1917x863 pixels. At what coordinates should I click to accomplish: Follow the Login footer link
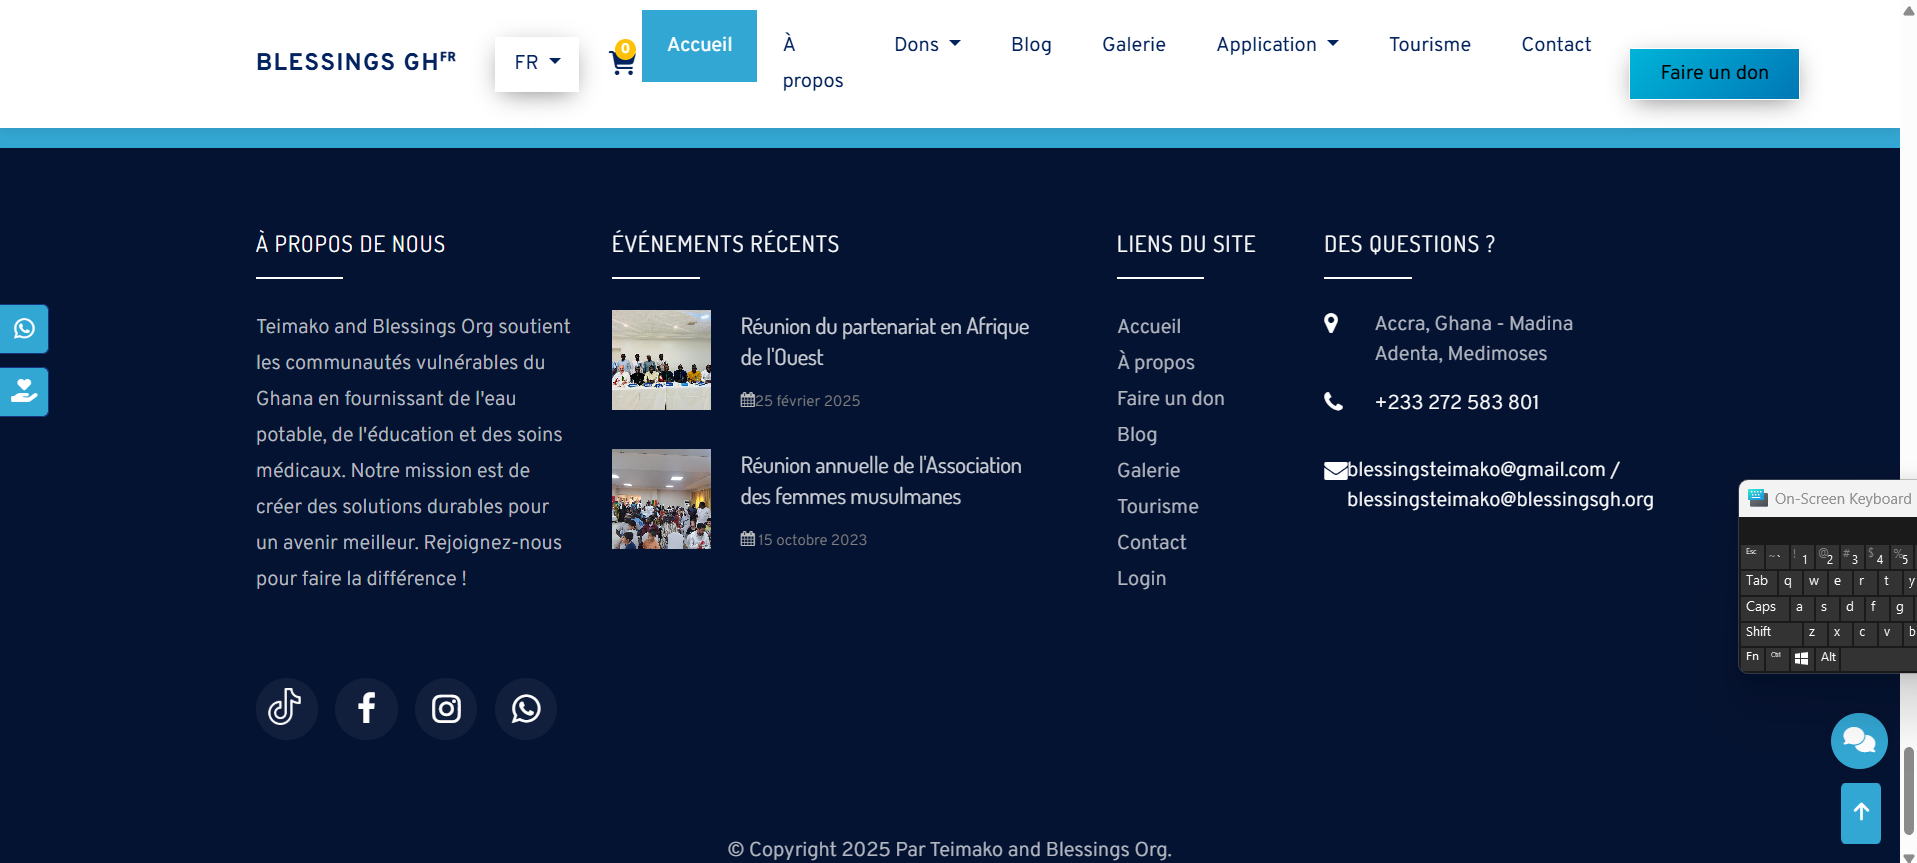pos(1141,578)
